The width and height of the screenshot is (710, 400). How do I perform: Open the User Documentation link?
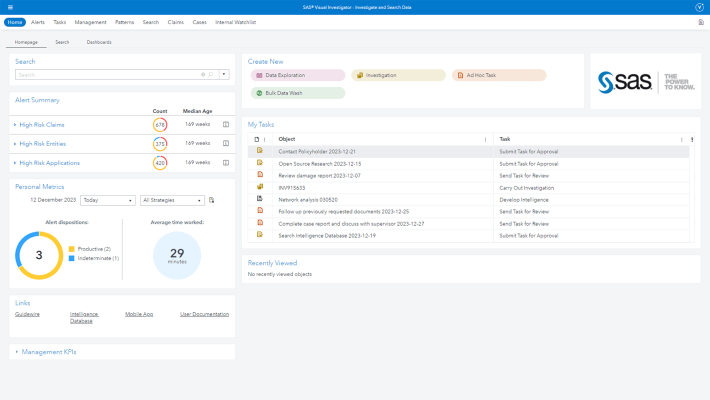(x=204, y=314)
